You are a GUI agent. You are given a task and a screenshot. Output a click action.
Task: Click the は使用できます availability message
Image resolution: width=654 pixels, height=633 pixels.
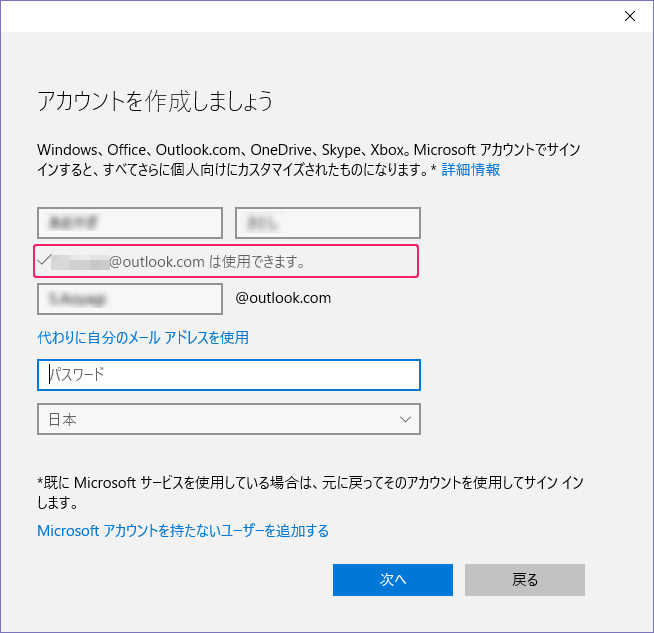click(257, 262)
